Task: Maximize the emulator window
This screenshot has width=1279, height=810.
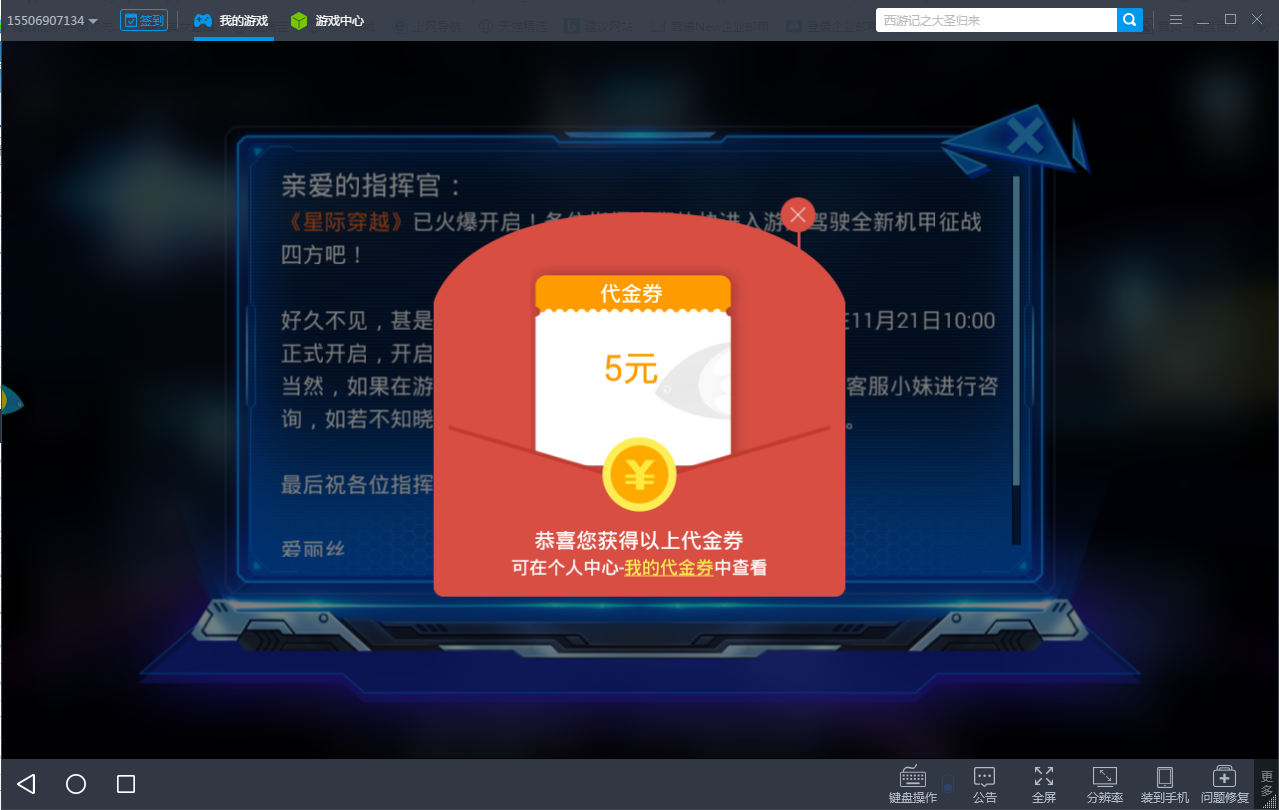Action: tap(1230, 20)
